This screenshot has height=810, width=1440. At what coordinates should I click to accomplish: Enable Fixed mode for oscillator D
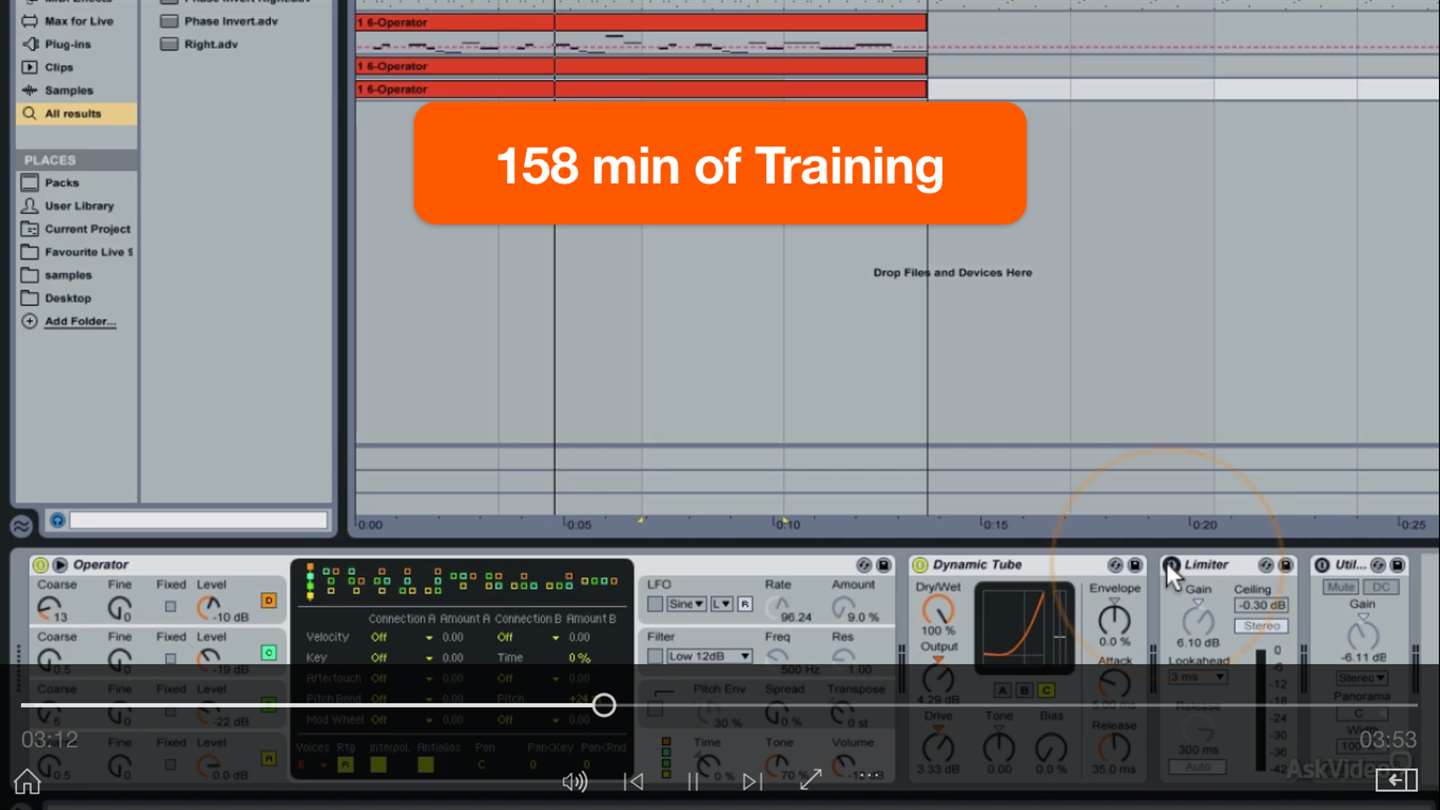[x=170, y=606]
